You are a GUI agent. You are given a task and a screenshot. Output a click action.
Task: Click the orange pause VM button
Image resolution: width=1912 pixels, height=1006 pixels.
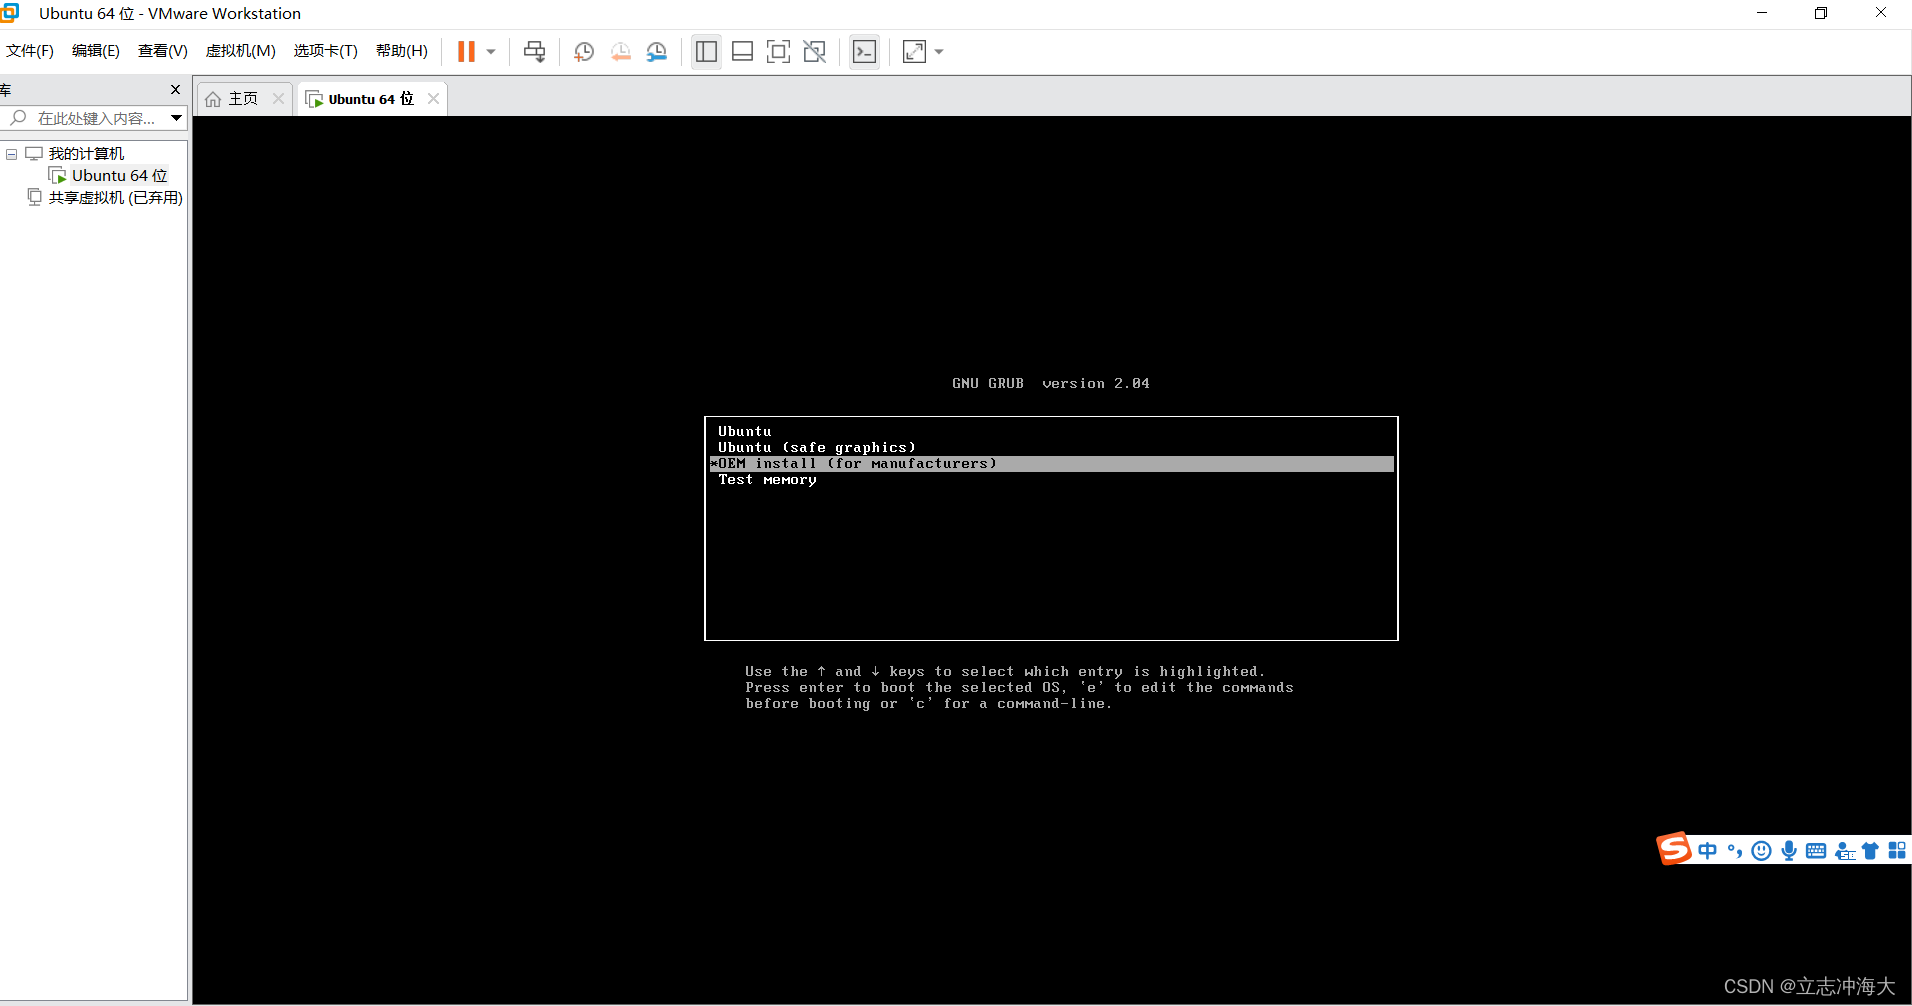pyautogui.click(x=466, y=52)
